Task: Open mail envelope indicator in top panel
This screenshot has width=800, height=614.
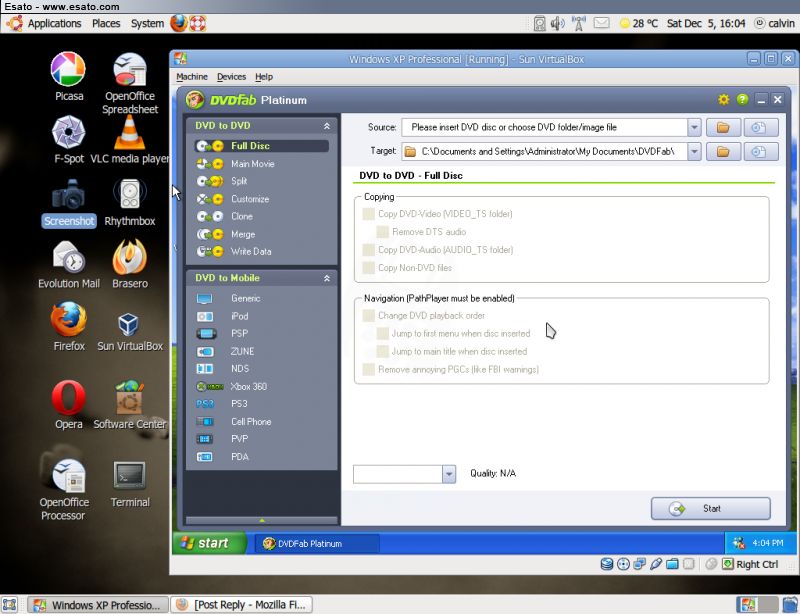Action: [x=602, y=23]
